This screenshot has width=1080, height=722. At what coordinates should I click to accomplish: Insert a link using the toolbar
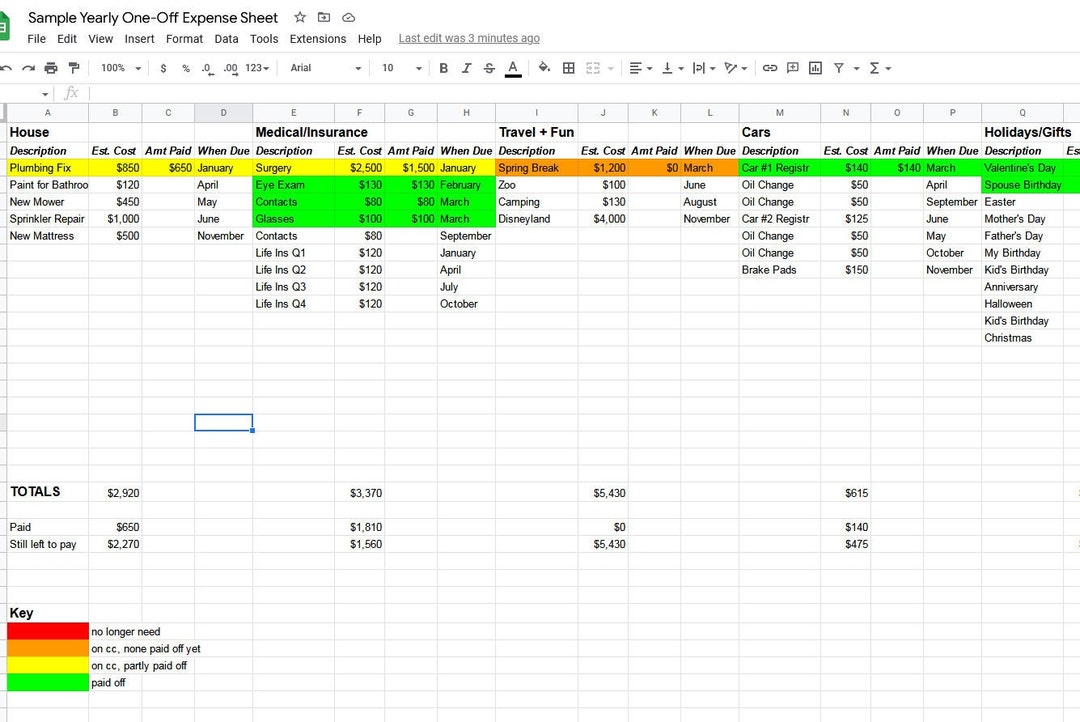tap(769, 68)
